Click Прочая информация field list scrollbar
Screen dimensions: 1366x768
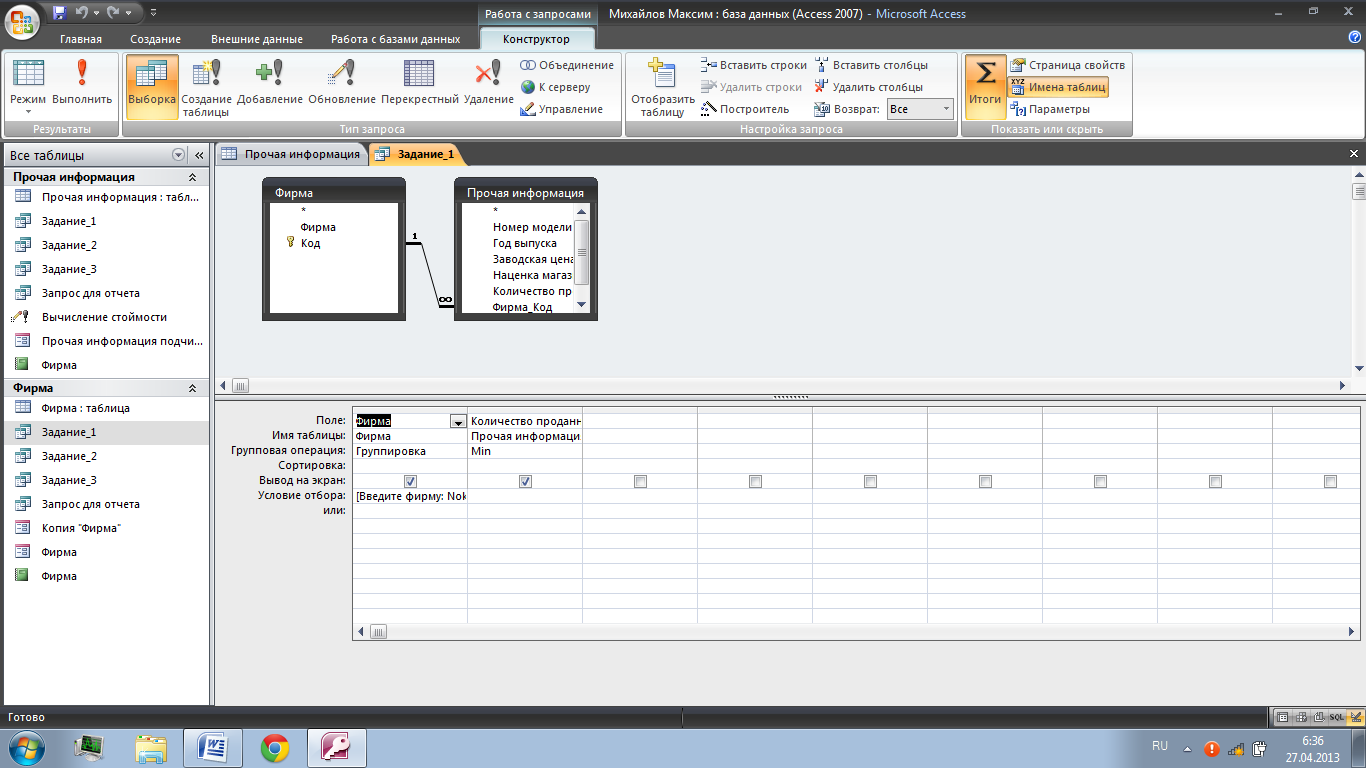tap(582, 258)
